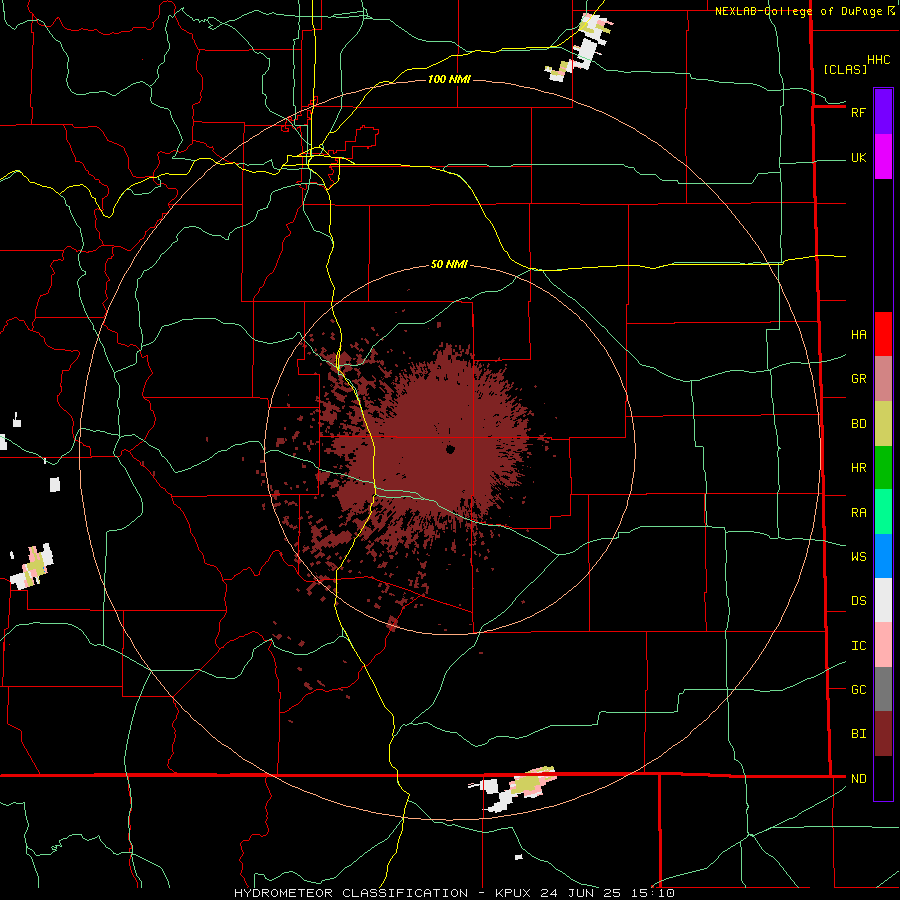Select the 'HA' legend label
The height and width of the screenshot is (900, 900).
(858, 335)
